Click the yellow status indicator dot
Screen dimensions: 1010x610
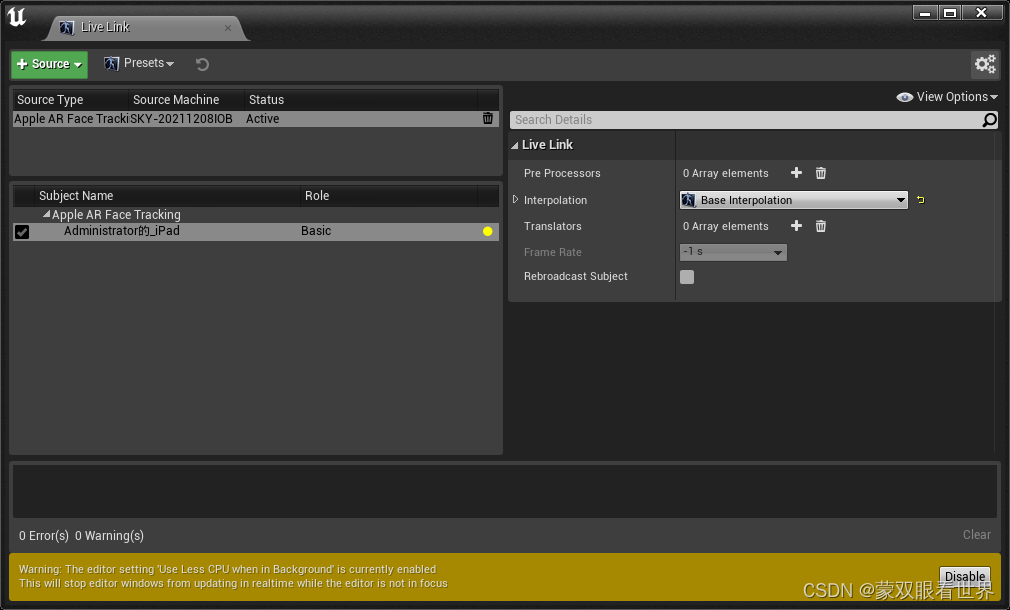[488, 231]
